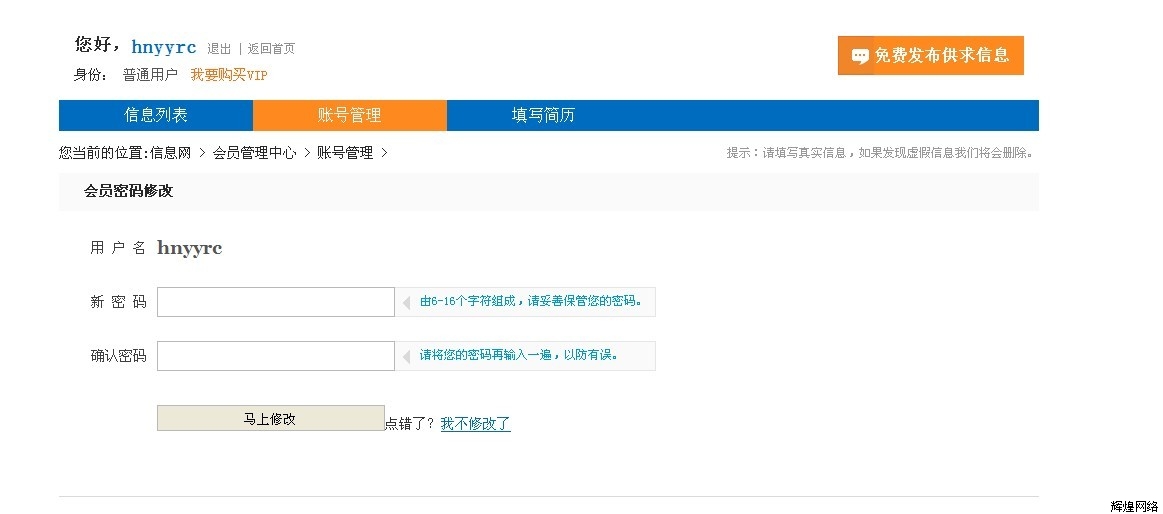This screenshot has height=514, width=1163.
Task: Open the 我要购买VIP link
Action: (x=228, y=75)
